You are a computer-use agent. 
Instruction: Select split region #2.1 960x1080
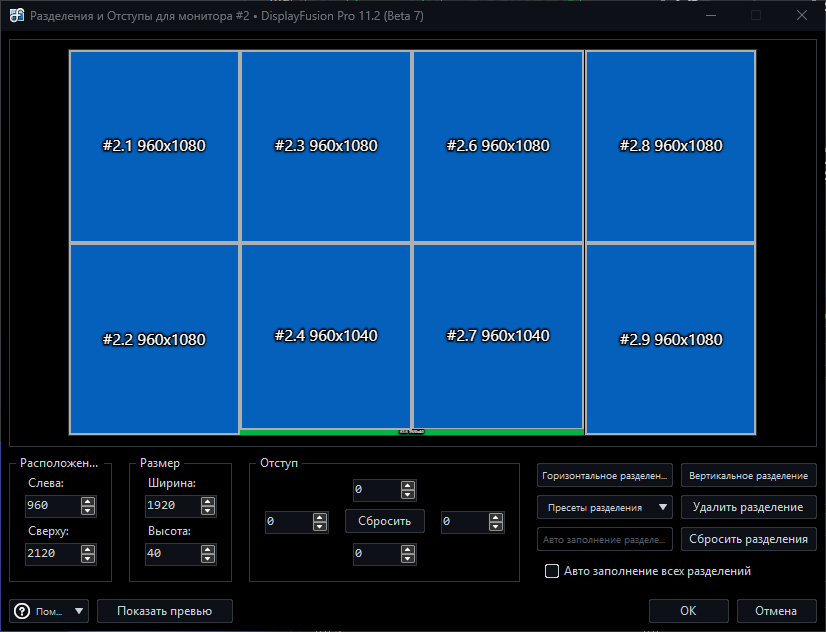154,146
